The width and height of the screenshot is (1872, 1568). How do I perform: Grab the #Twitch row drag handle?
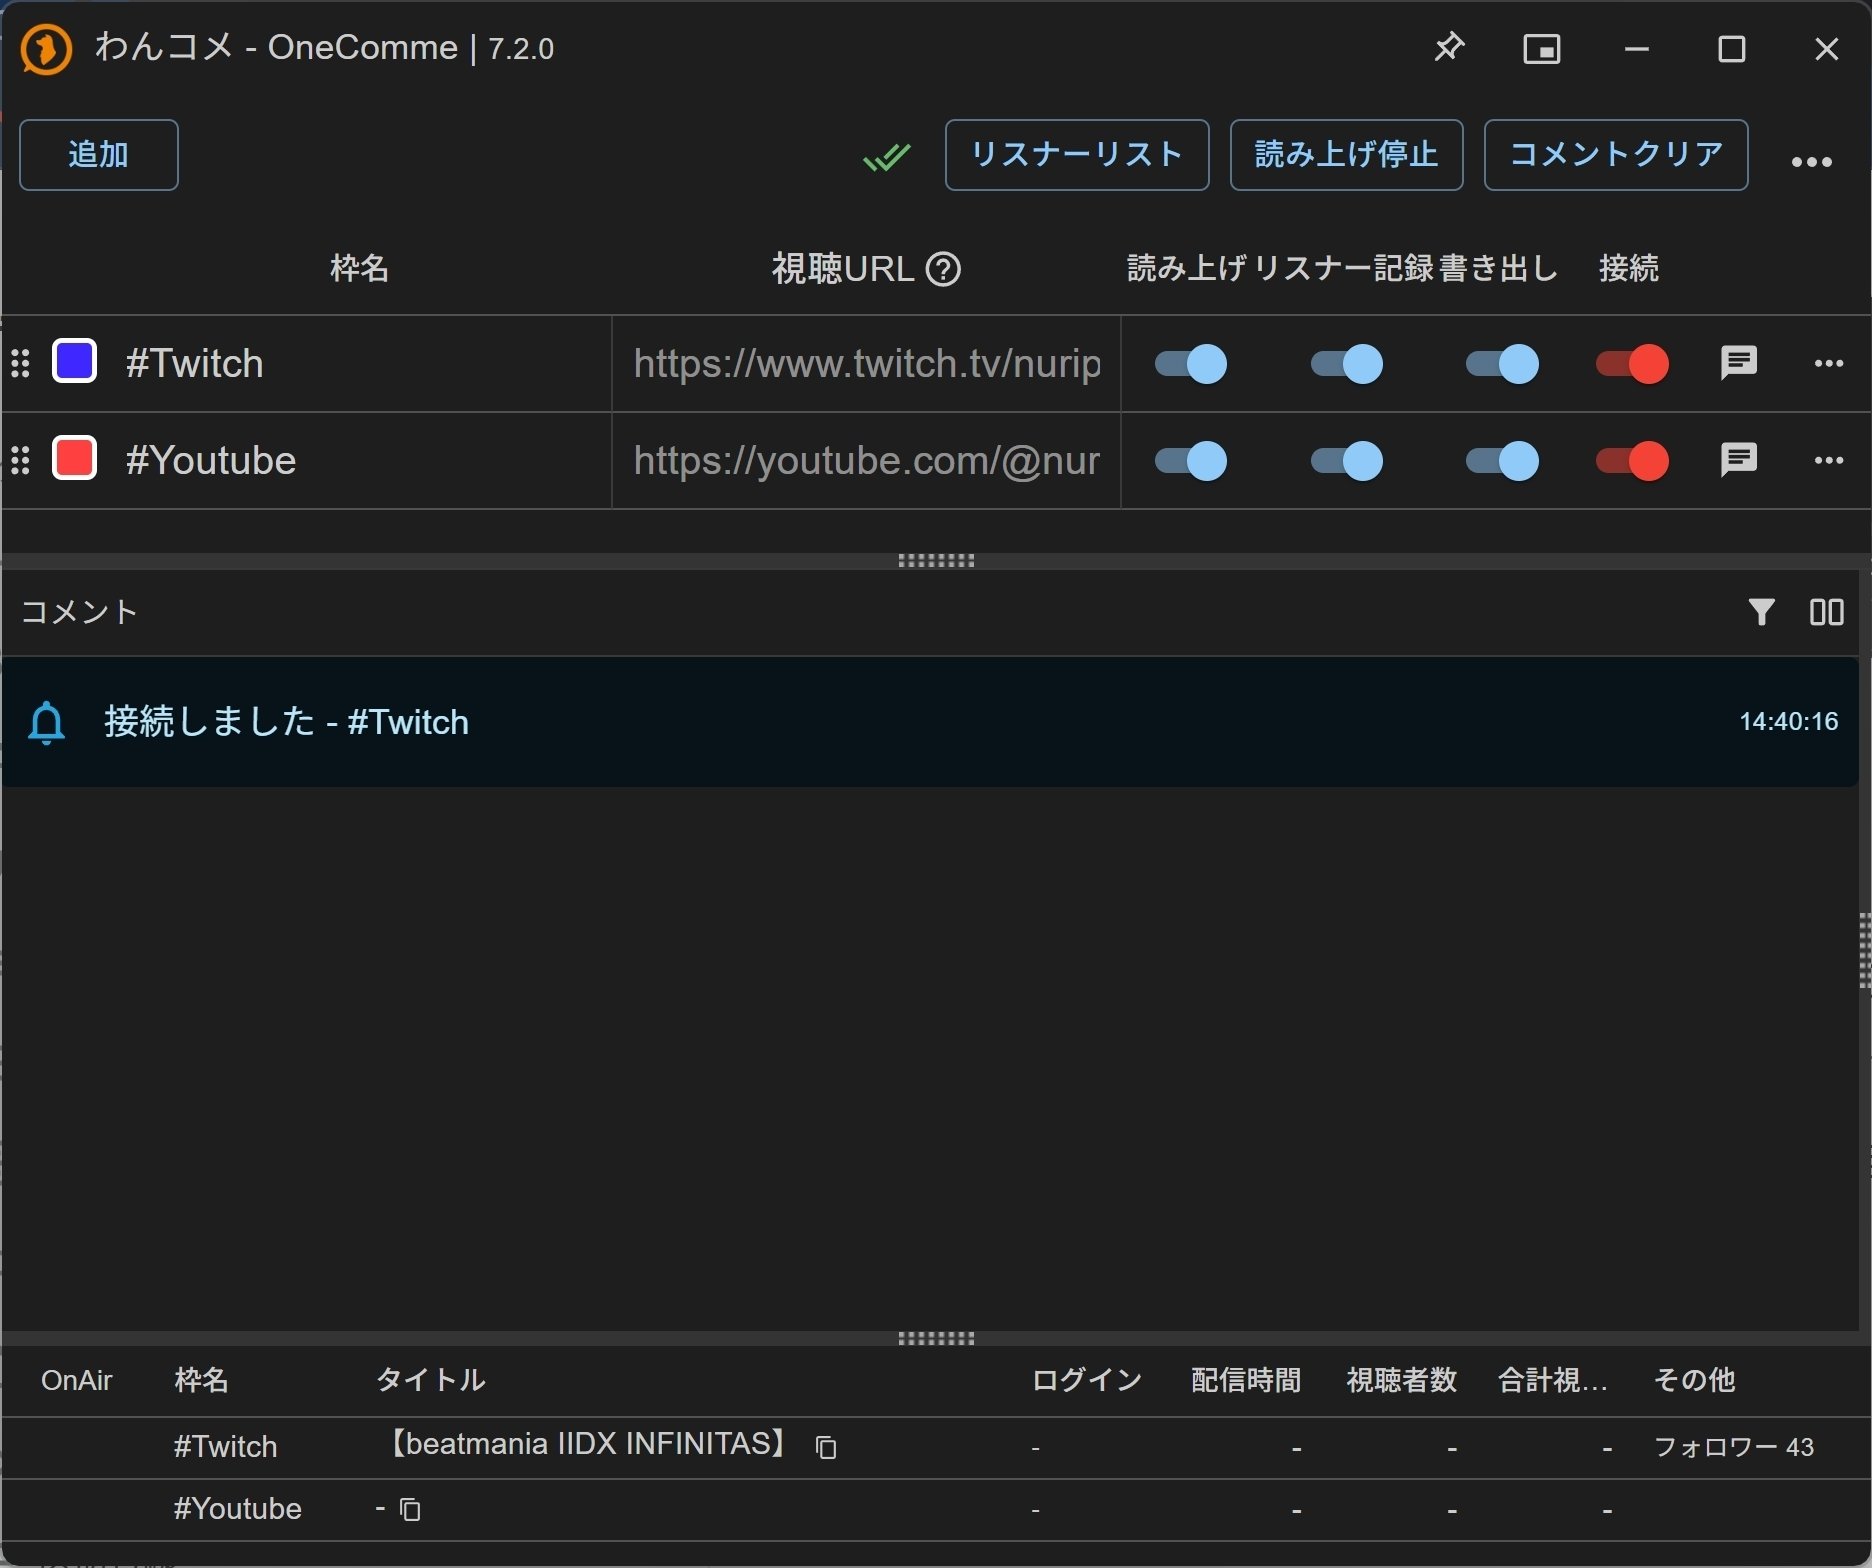[x=20, y=363]
